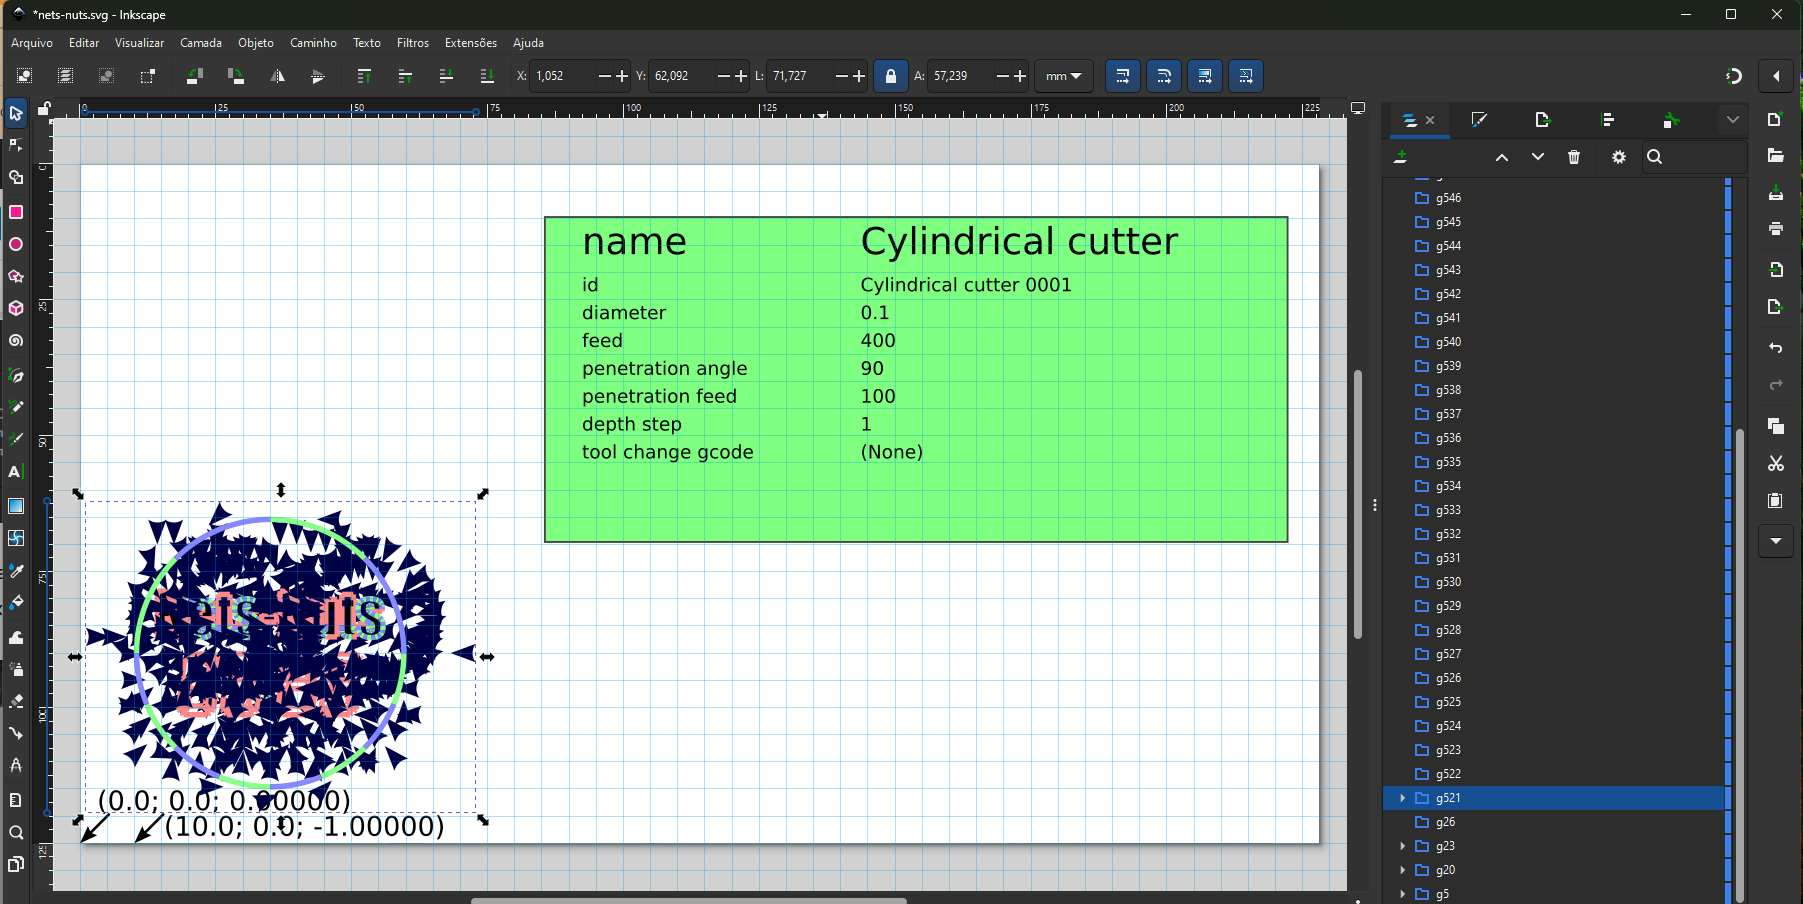Viewport: 1803px width, 904px height.
Task: Open the Extensões menu
Action: point(470,43)
